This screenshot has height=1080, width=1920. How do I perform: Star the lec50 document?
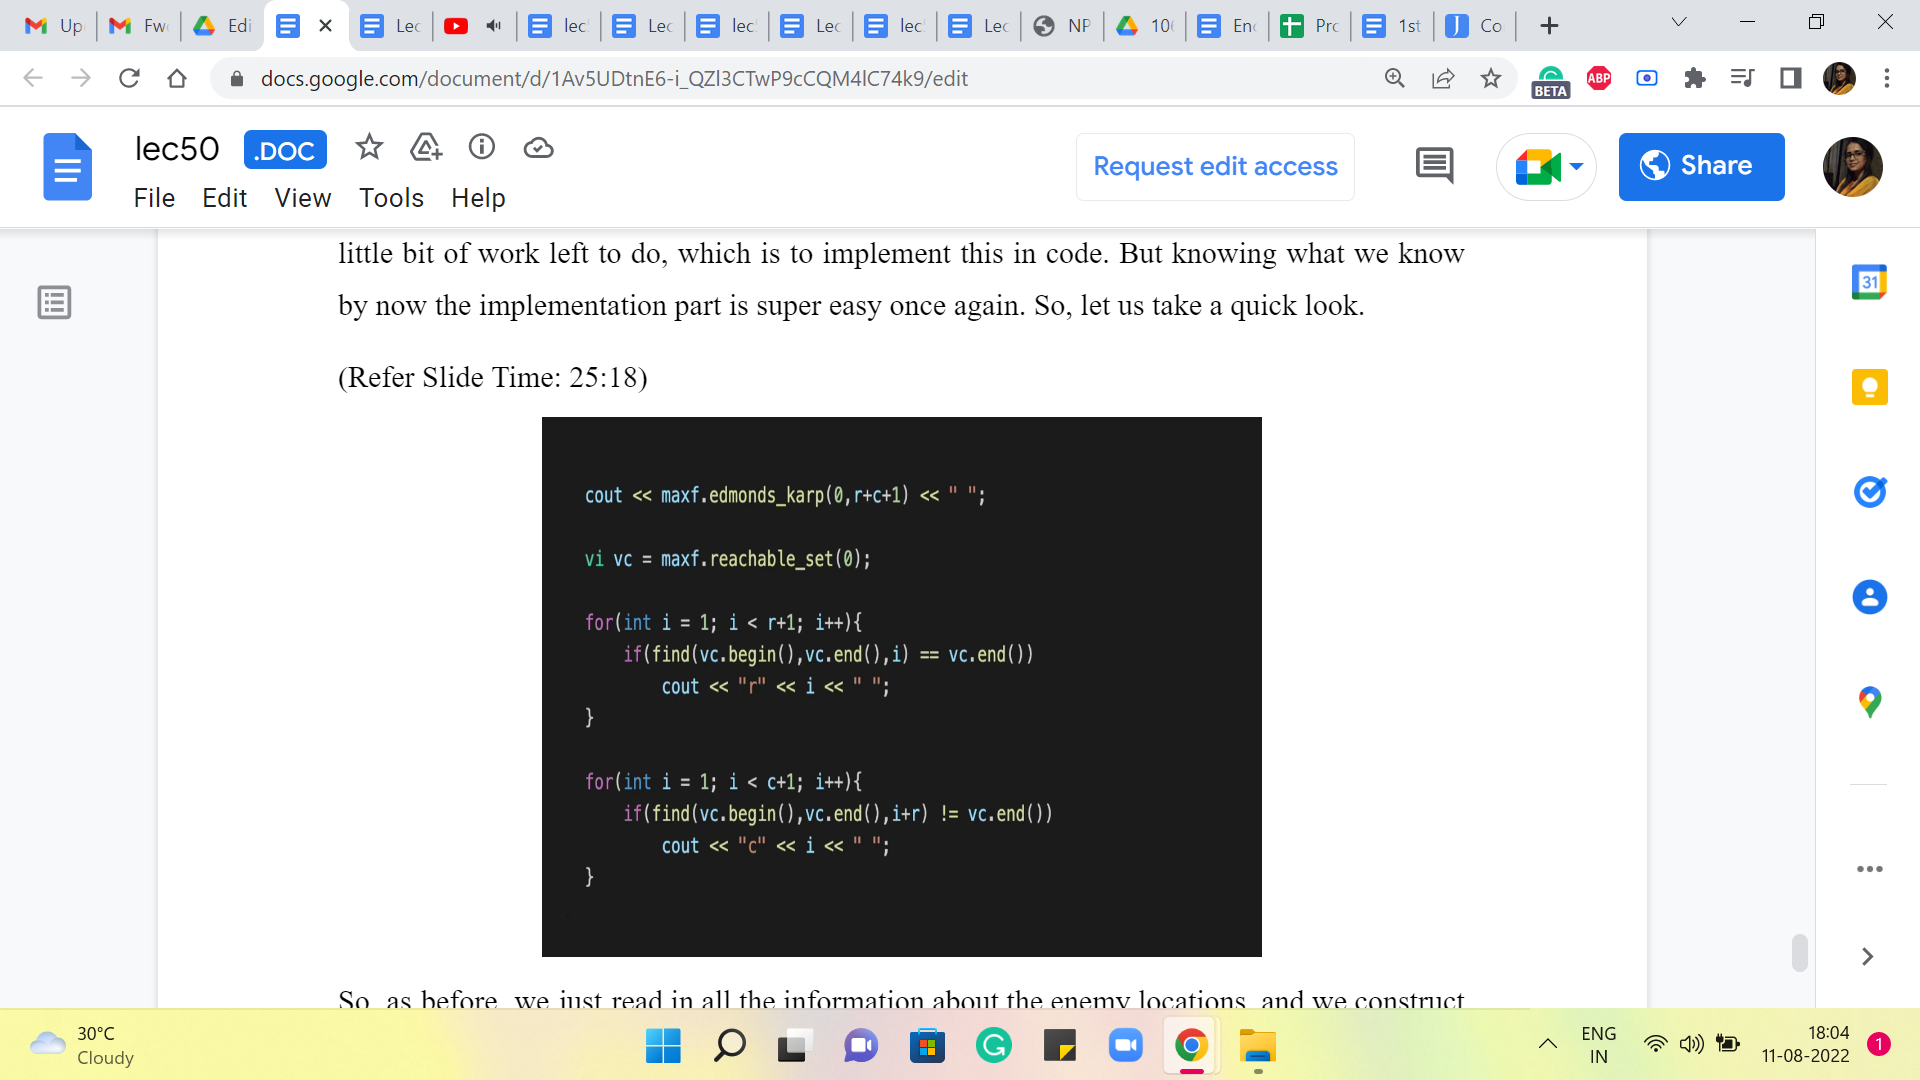[369, 148]
